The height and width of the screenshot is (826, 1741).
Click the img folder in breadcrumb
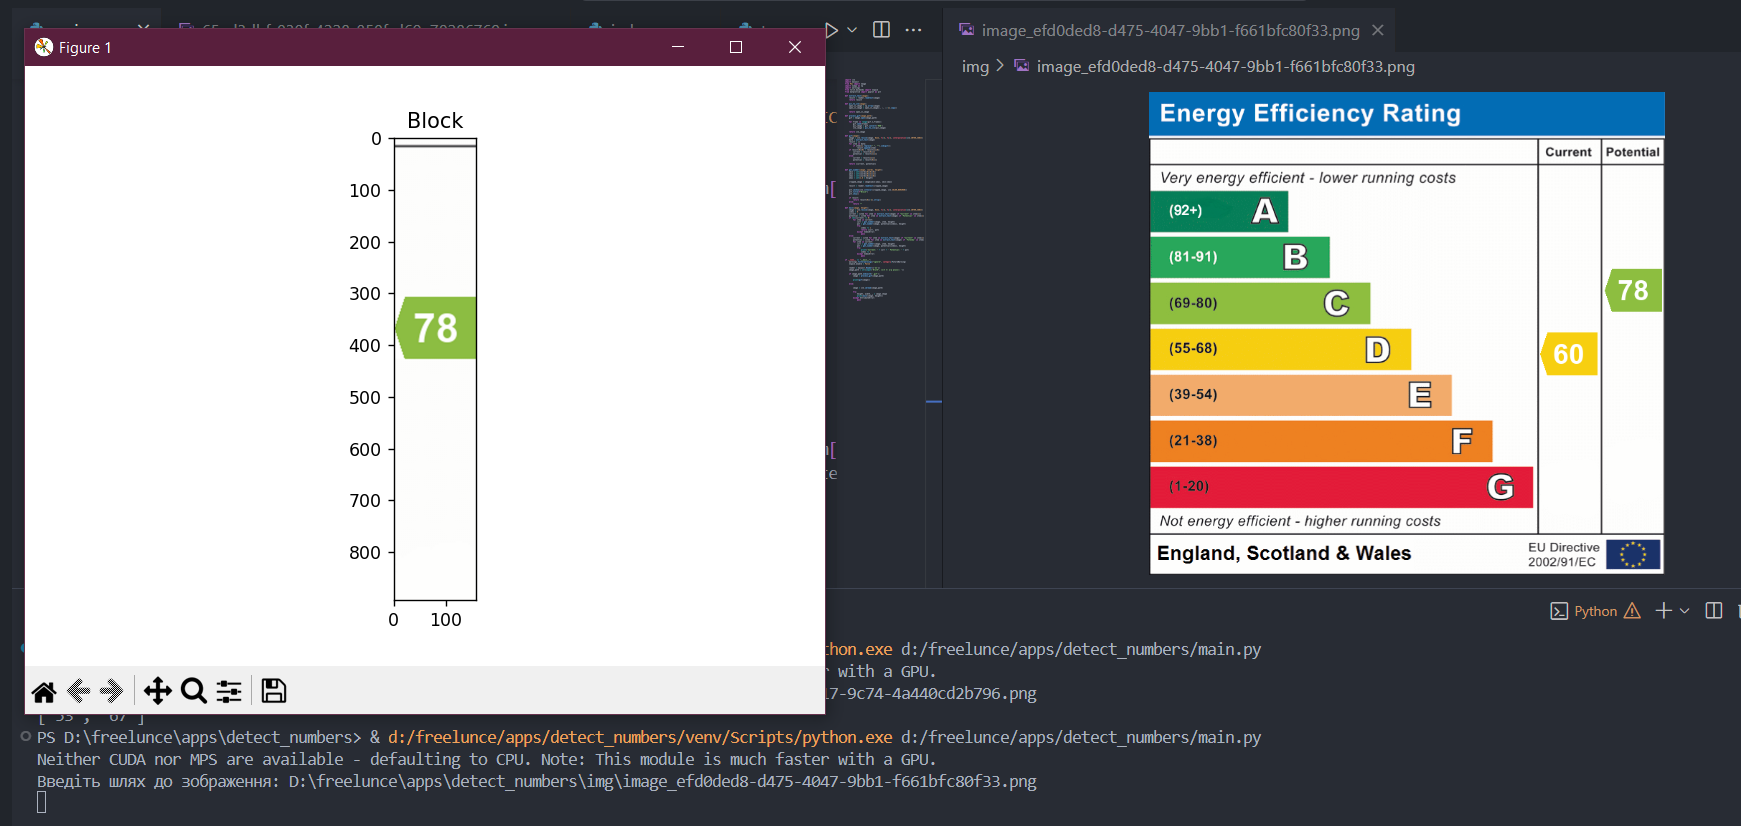click(975, 66)
